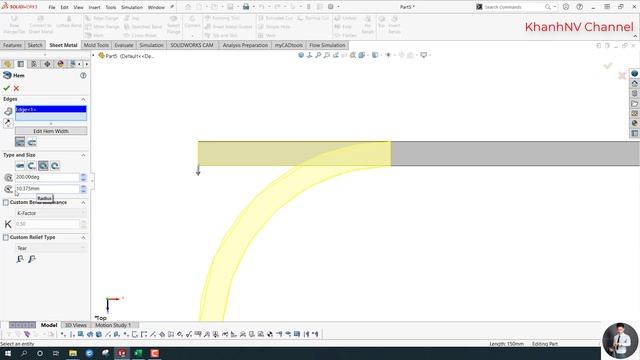Switch to the Analysis Preparation tab
This screenshot has height=360, width=640.
click(x=245, y=45)
